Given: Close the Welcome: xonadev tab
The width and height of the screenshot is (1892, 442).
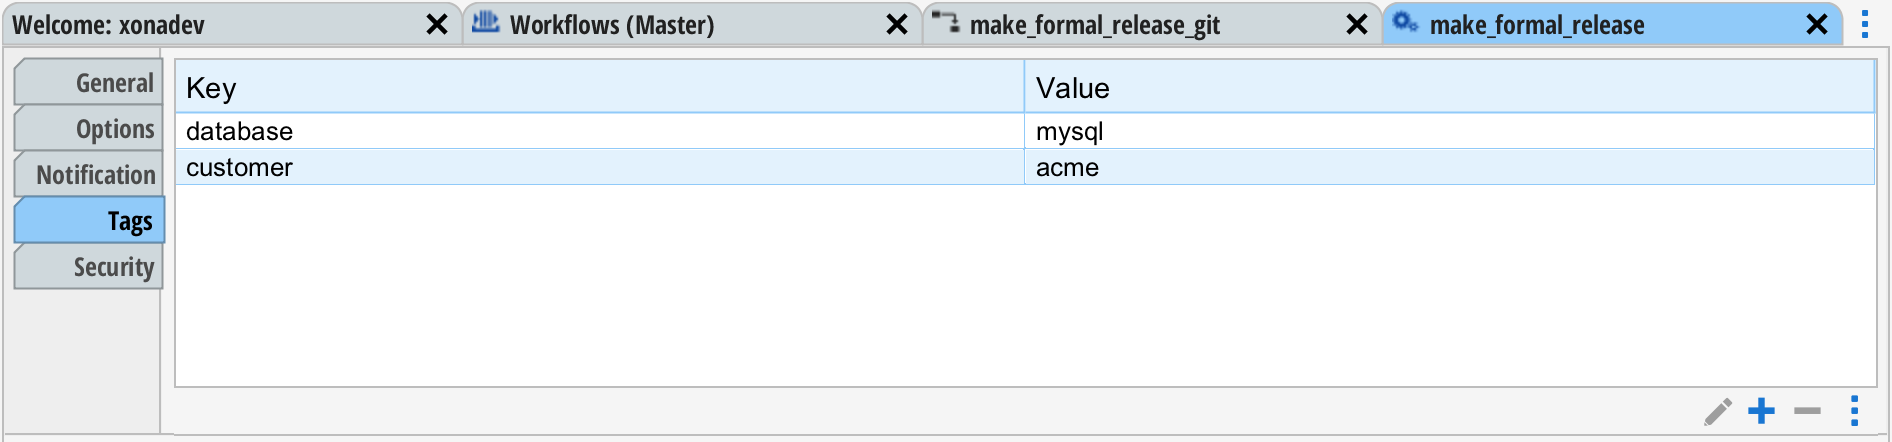Looking at the screenshot, I should click(x=437, y=25).
